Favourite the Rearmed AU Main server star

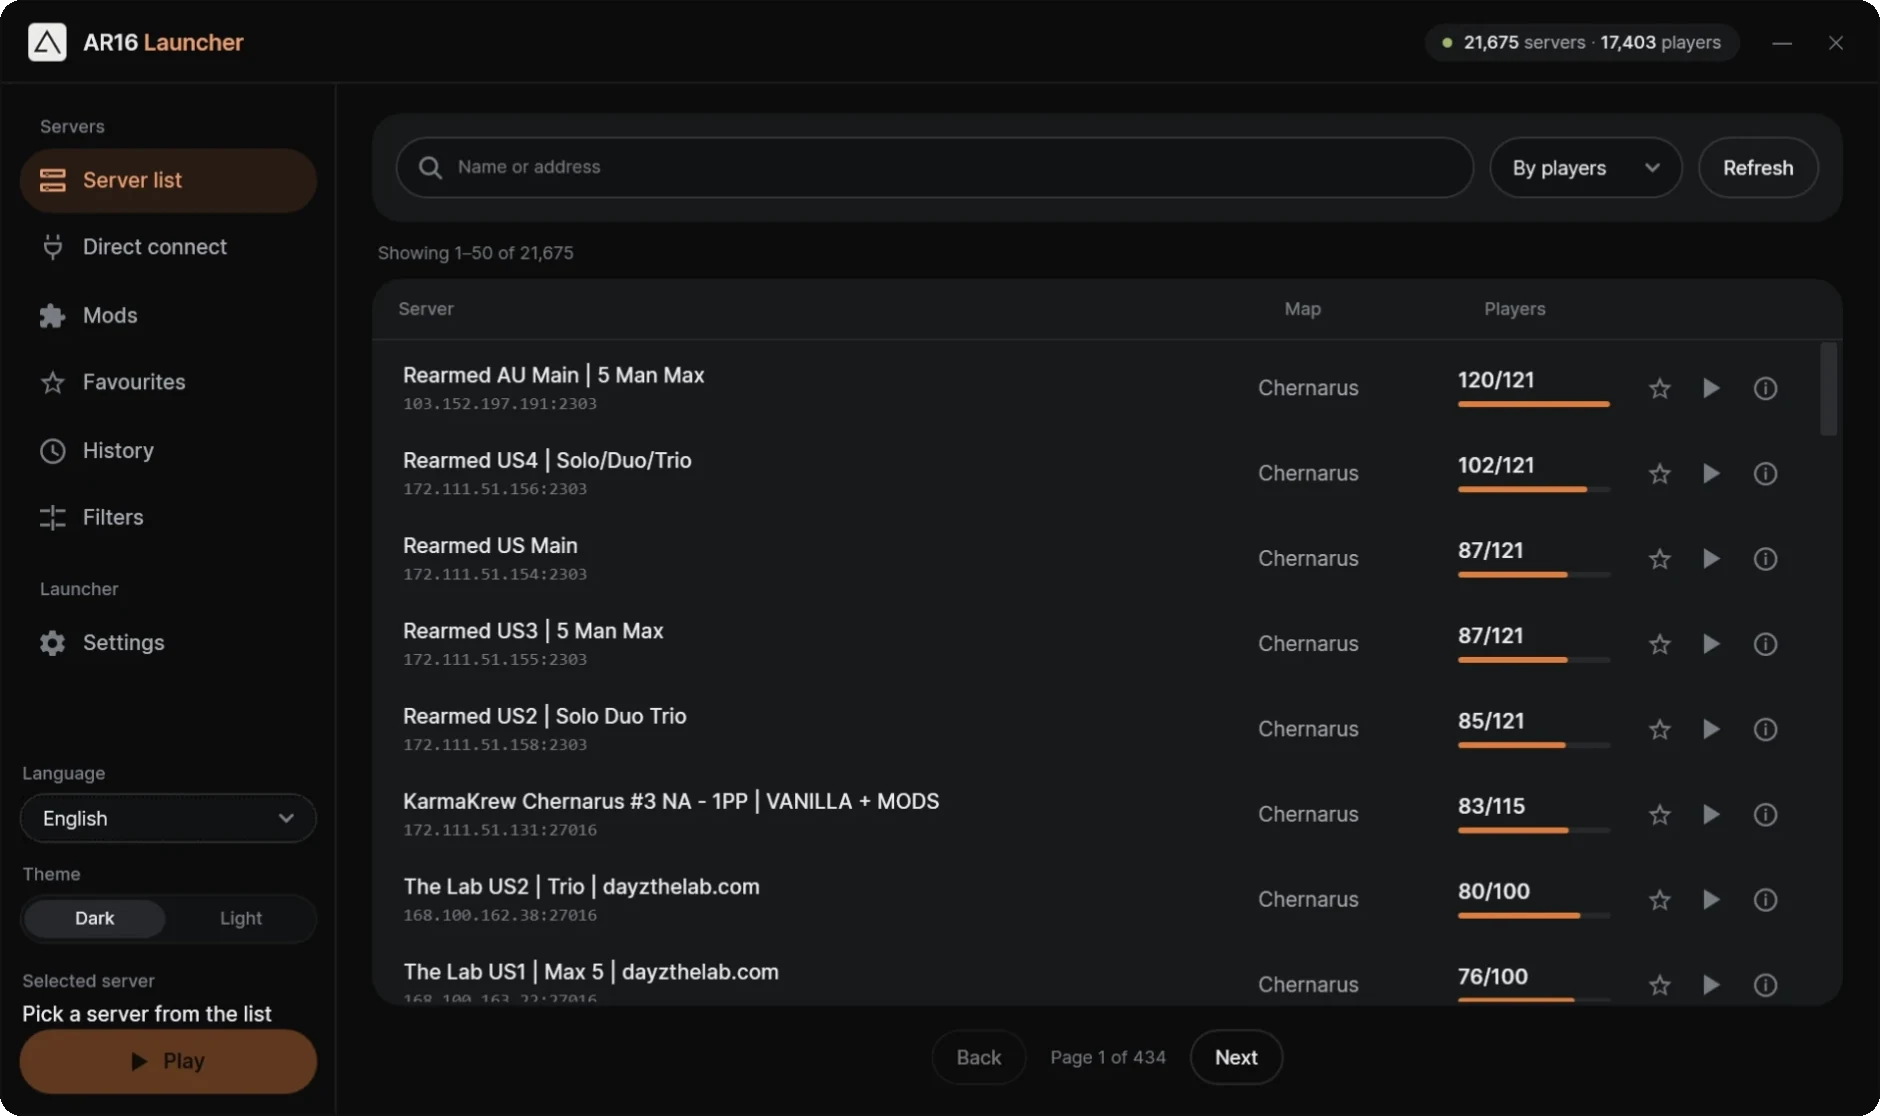click(x=1659, y=388)
